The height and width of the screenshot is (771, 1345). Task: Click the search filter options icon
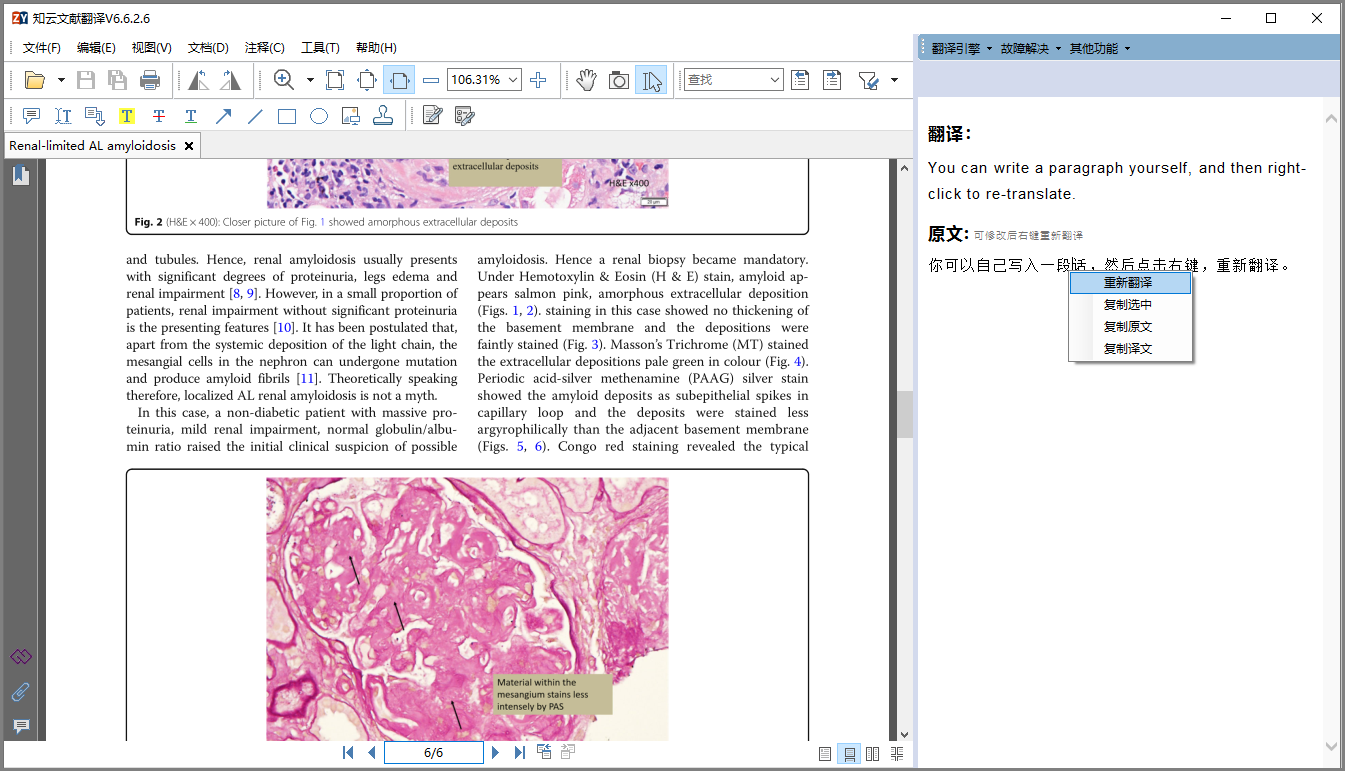868,80
